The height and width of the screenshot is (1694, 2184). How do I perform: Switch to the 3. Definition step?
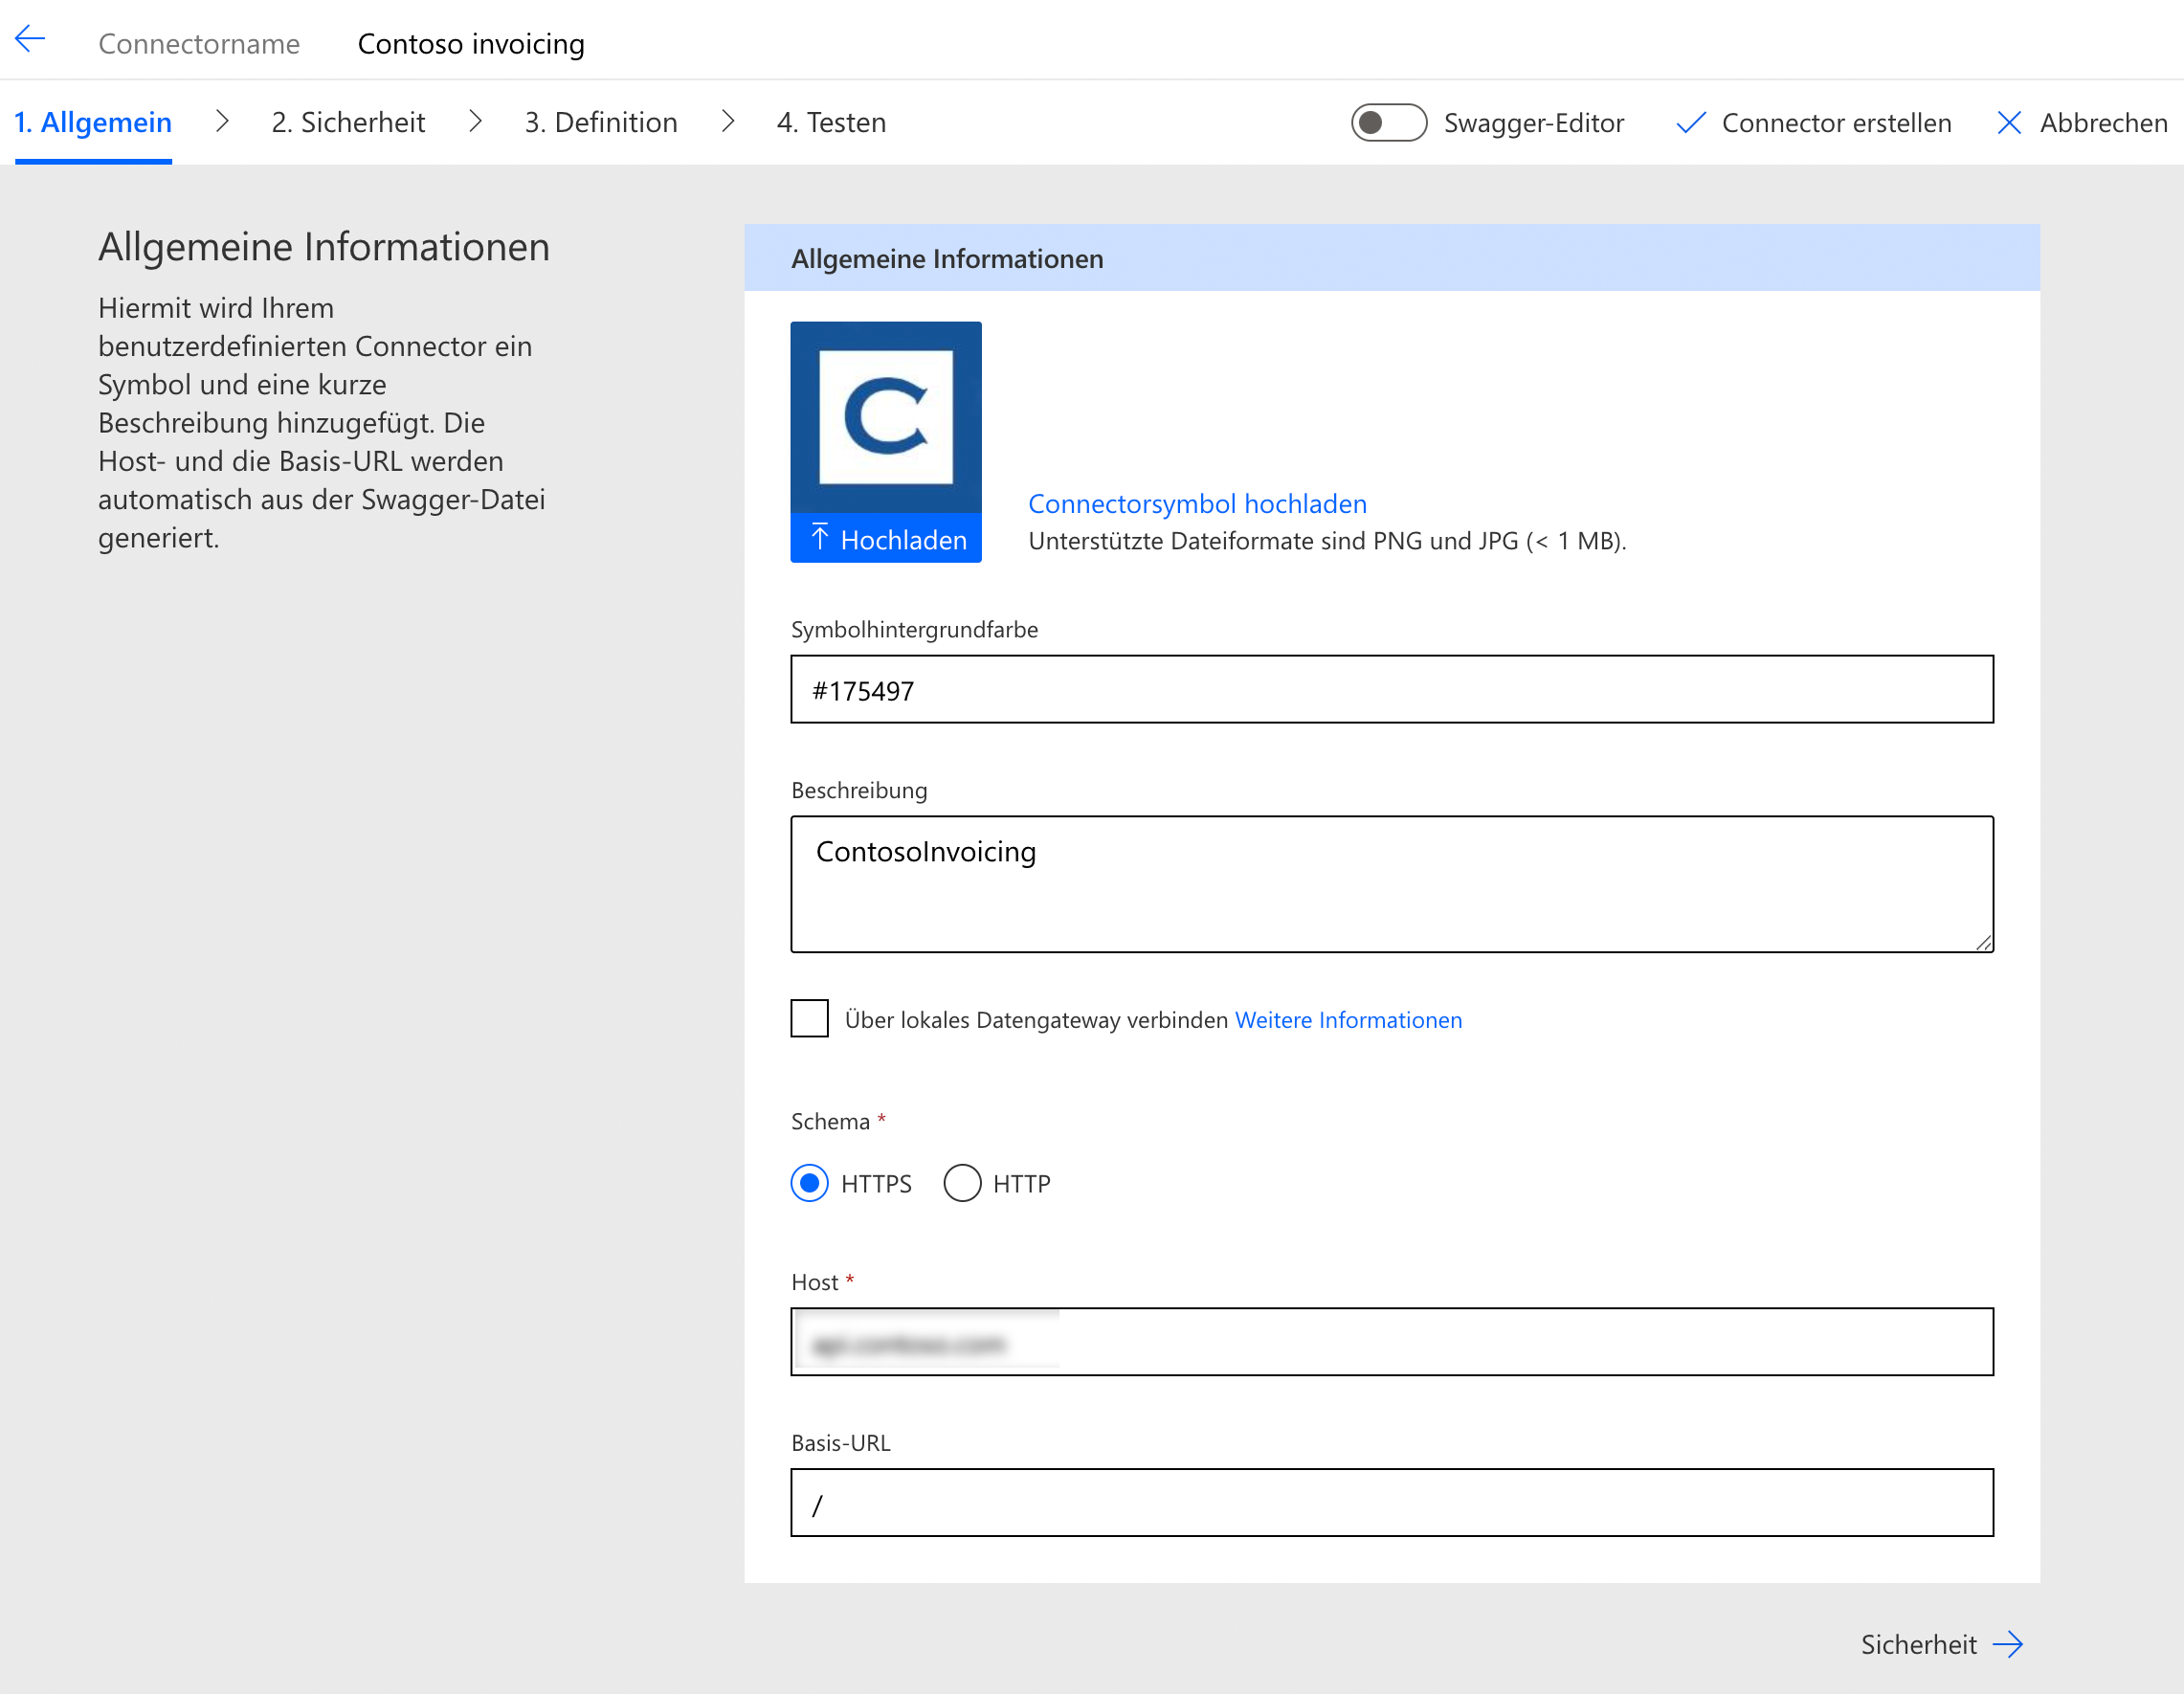point(601,122)
